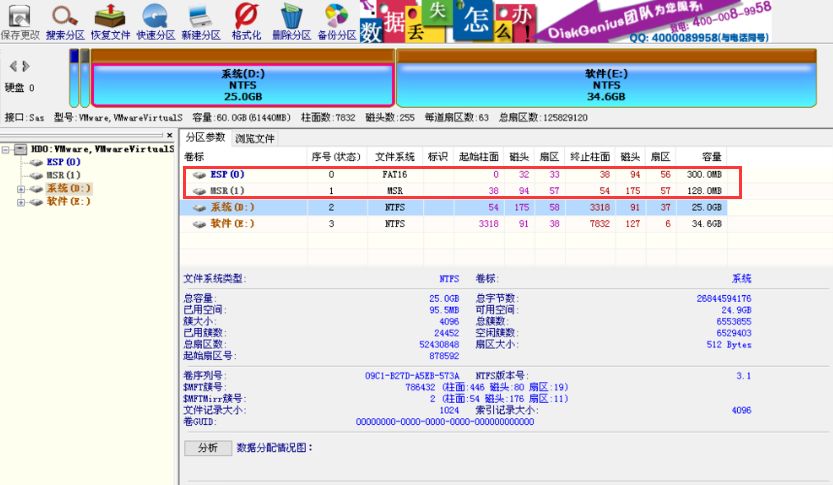Click the starting sector value 878592
Screen dimensions: 833x485
pos(444,355)
